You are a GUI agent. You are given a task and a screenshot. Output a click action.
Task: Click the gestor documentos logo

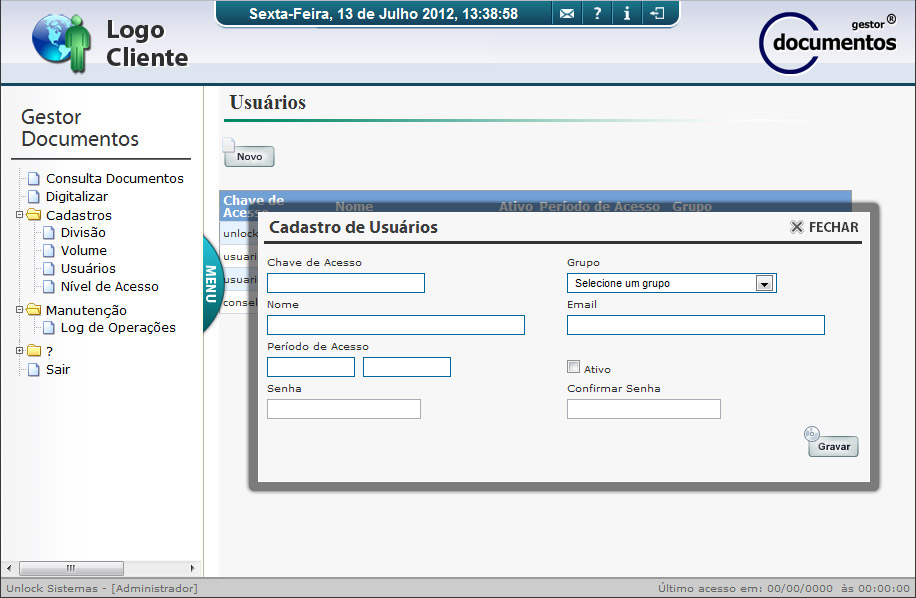[828, 42]
